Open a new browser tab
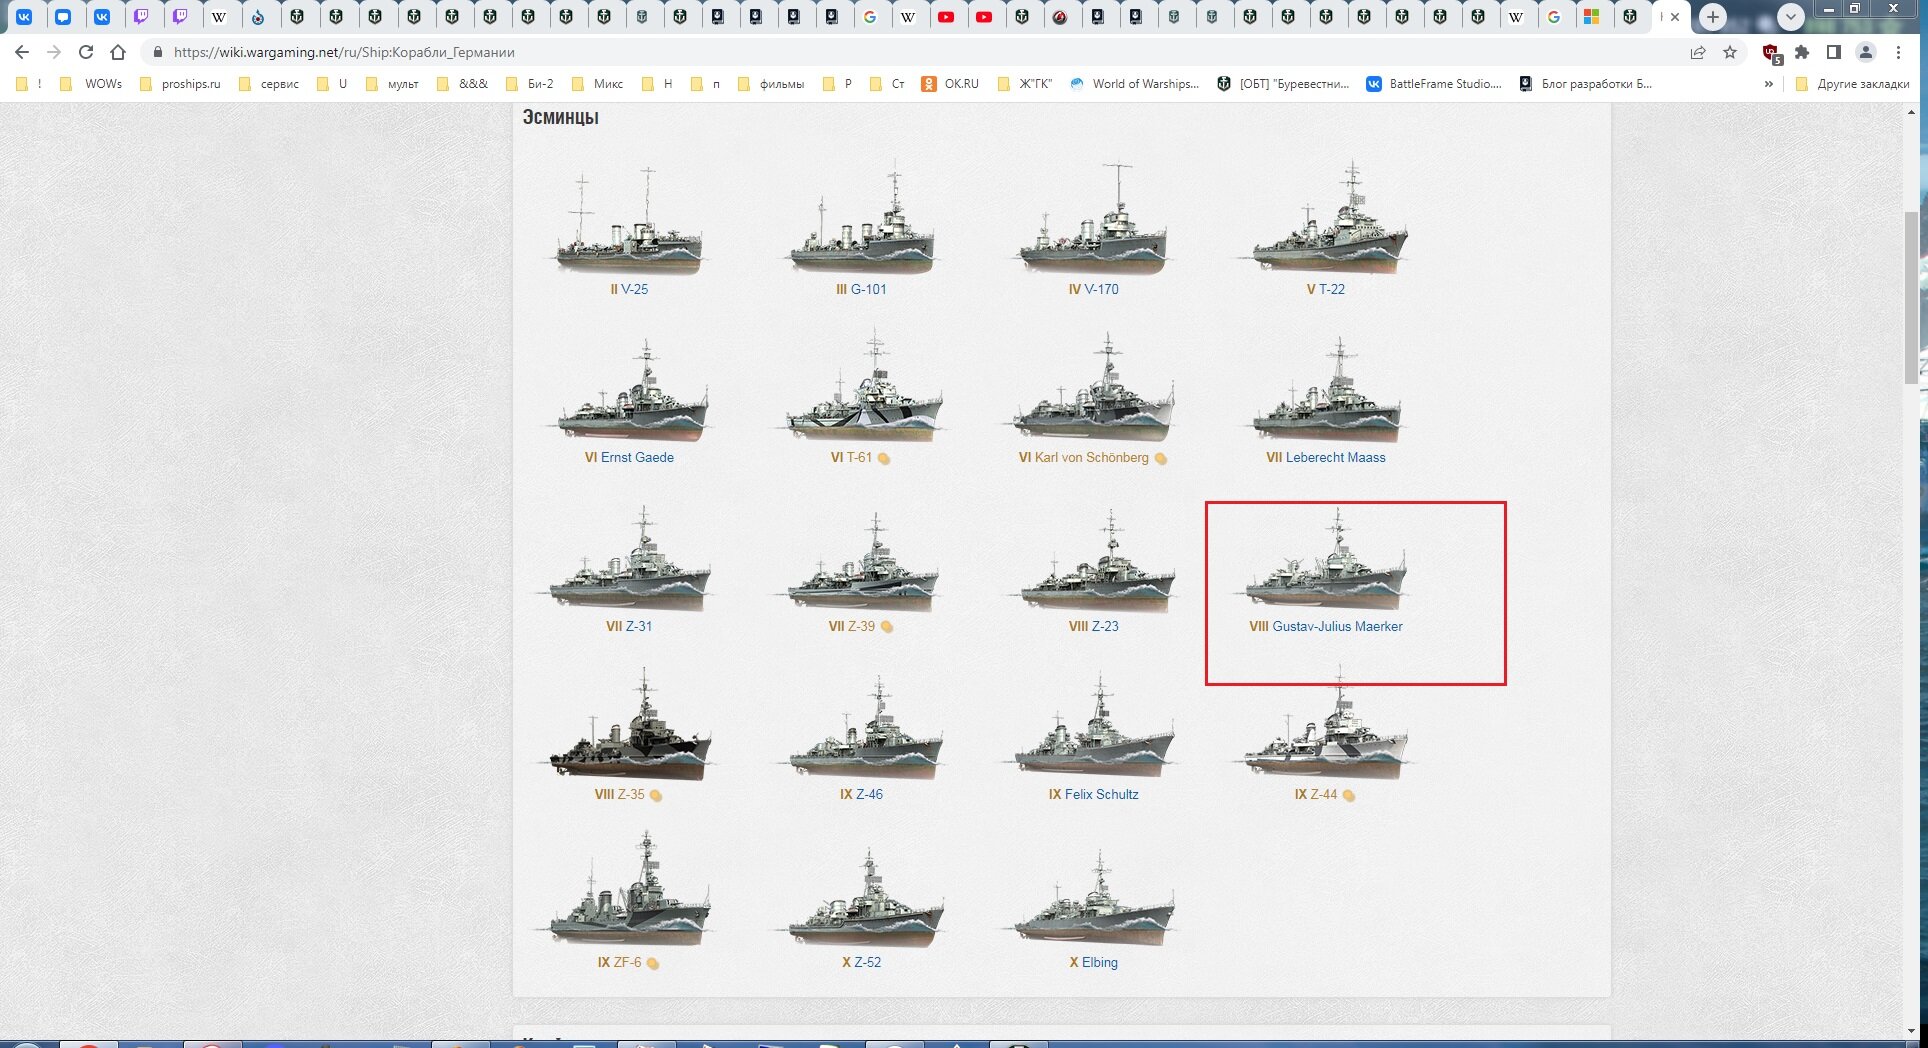Image resolution: width=1928 pixels, height=1048 pixels. tap(1713, 17)
